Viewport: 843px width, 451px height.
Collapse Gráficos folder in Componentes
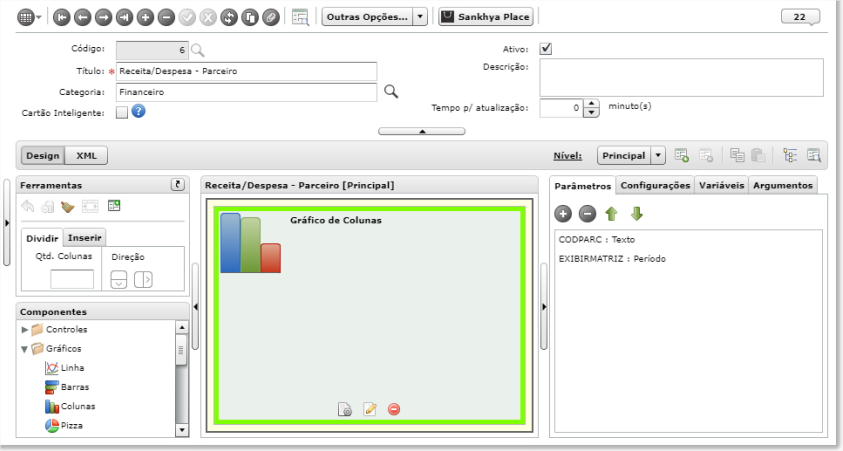pos(25,349)
